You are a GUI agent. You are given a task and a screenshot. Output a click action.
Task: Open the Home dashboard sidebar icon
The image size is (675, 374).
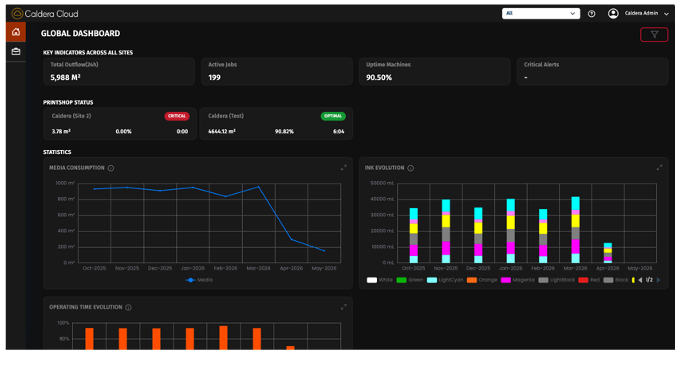(16, 32)
